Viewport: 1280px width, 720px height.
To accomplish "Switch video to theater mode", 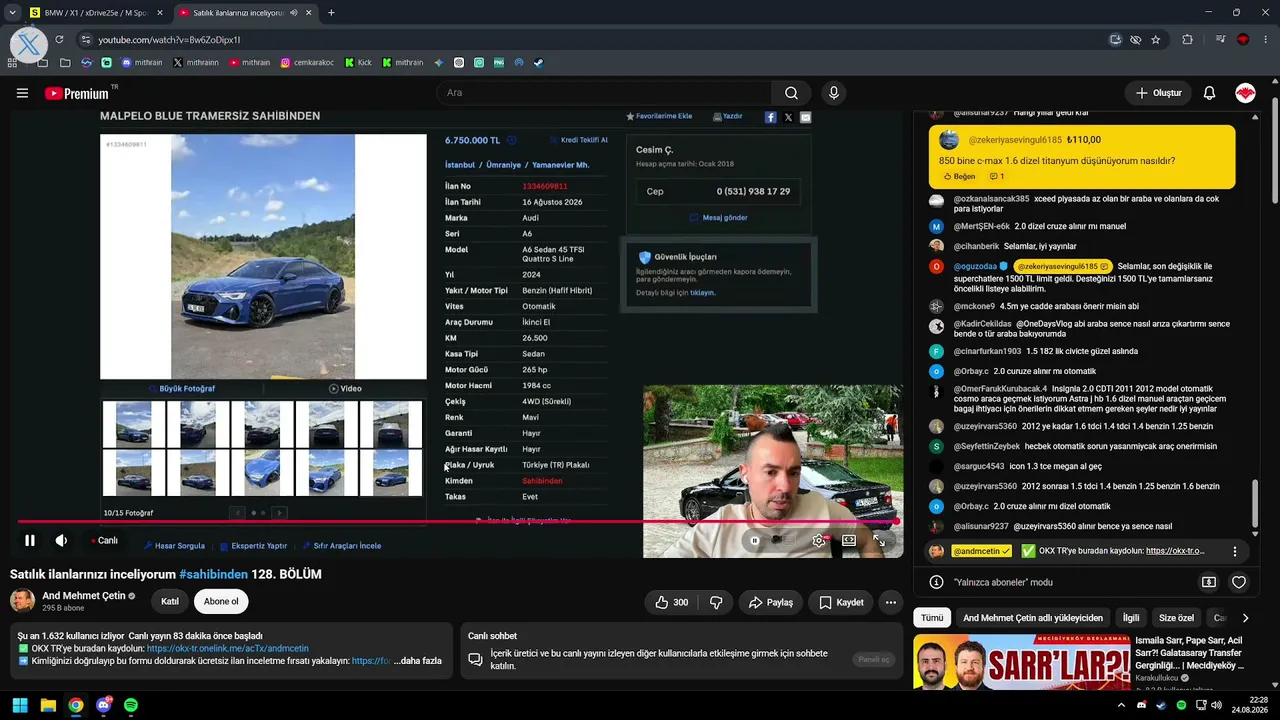I will pyautogui.click(x=849, y=541).
